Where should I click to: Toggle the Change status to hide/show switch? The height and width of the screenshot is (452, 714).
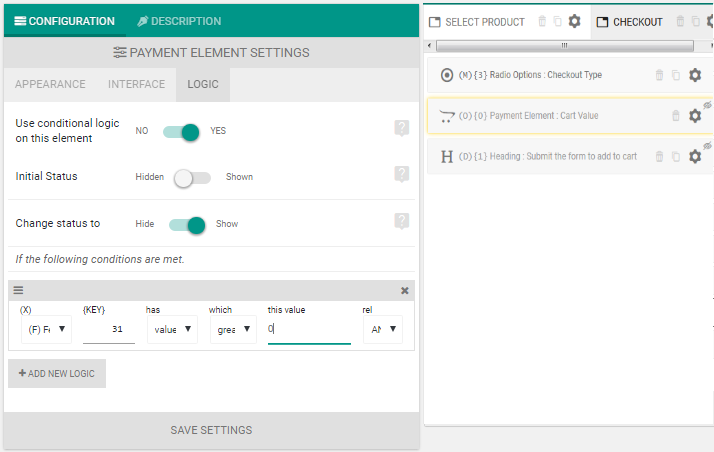coord(187,225)
